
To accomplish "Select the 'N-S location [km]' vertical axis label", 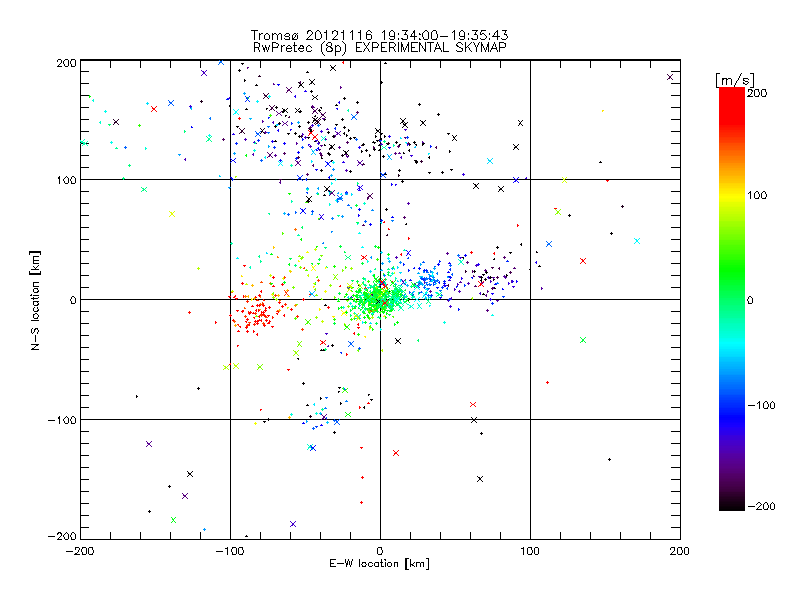I will point(35,300).
